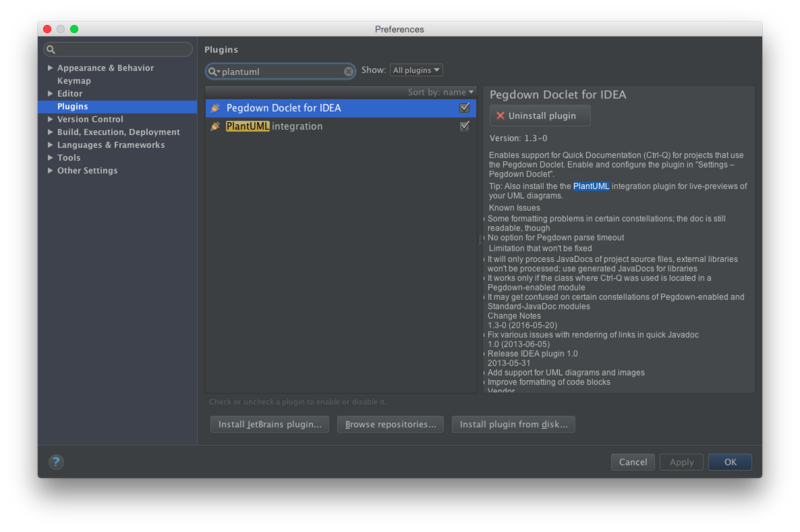The width and height of the screenshot is (800, 532).
Task: Click Install JetBrains plugin... button
Action: (269, 424)
